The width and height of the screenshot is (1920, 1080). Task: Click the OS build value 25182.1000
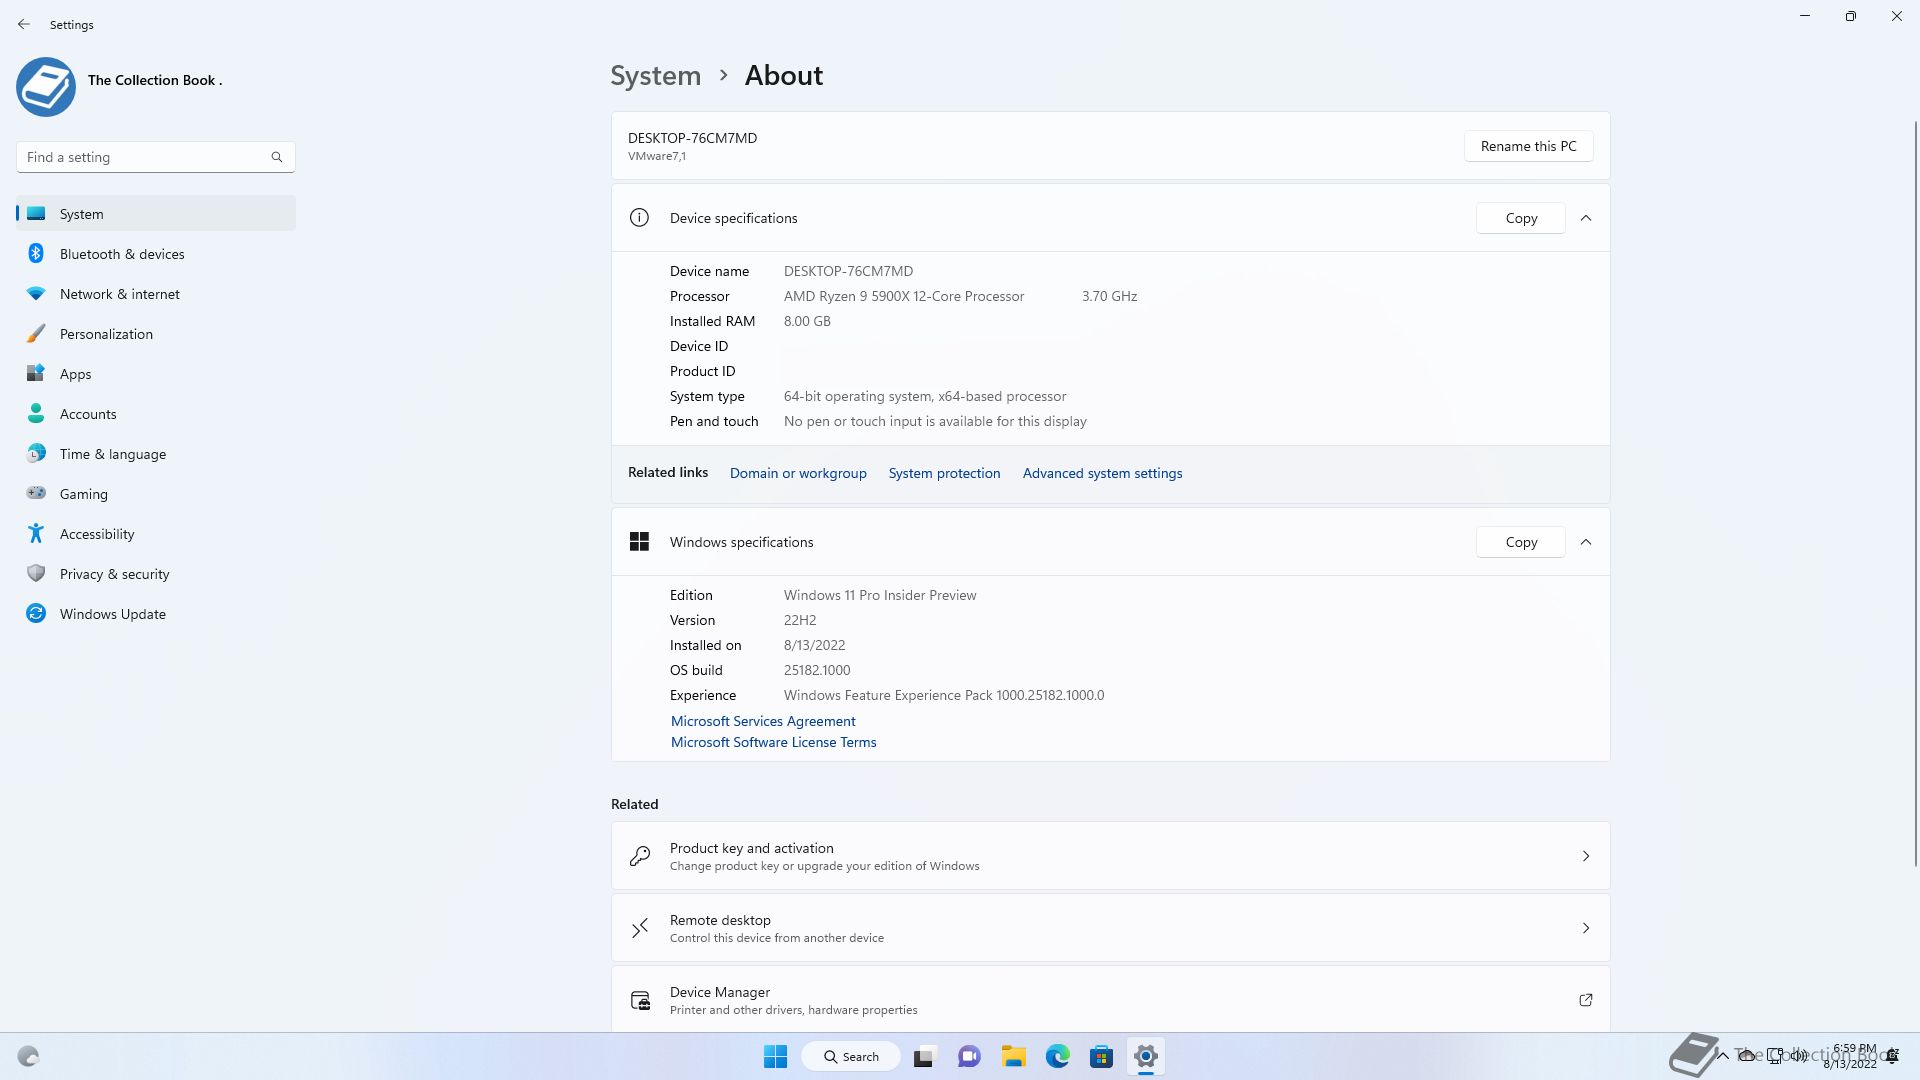817,670
